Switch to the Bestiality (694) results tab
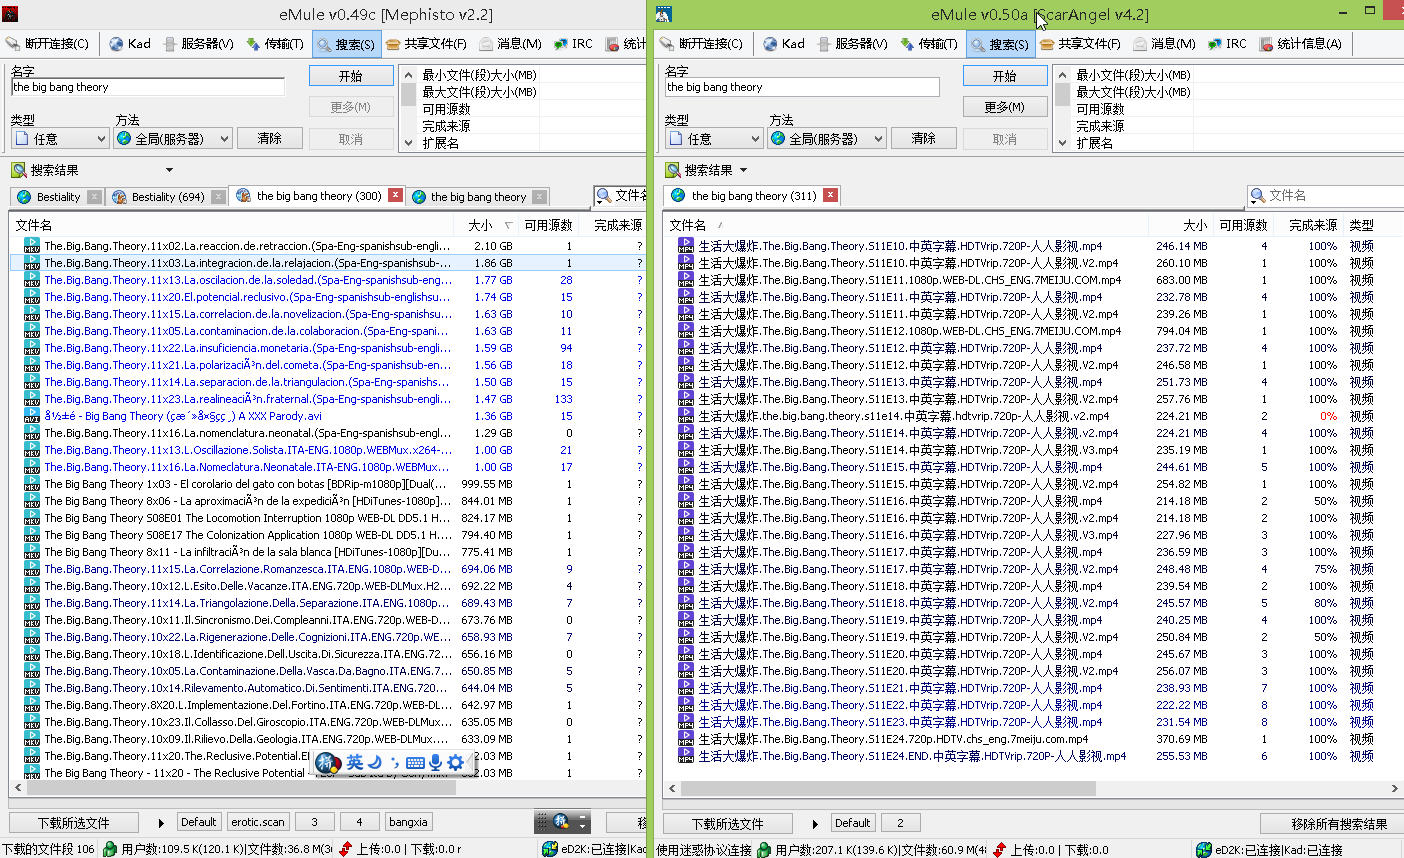The height and width of the screenshot is (858, 1404). point(168,197)
